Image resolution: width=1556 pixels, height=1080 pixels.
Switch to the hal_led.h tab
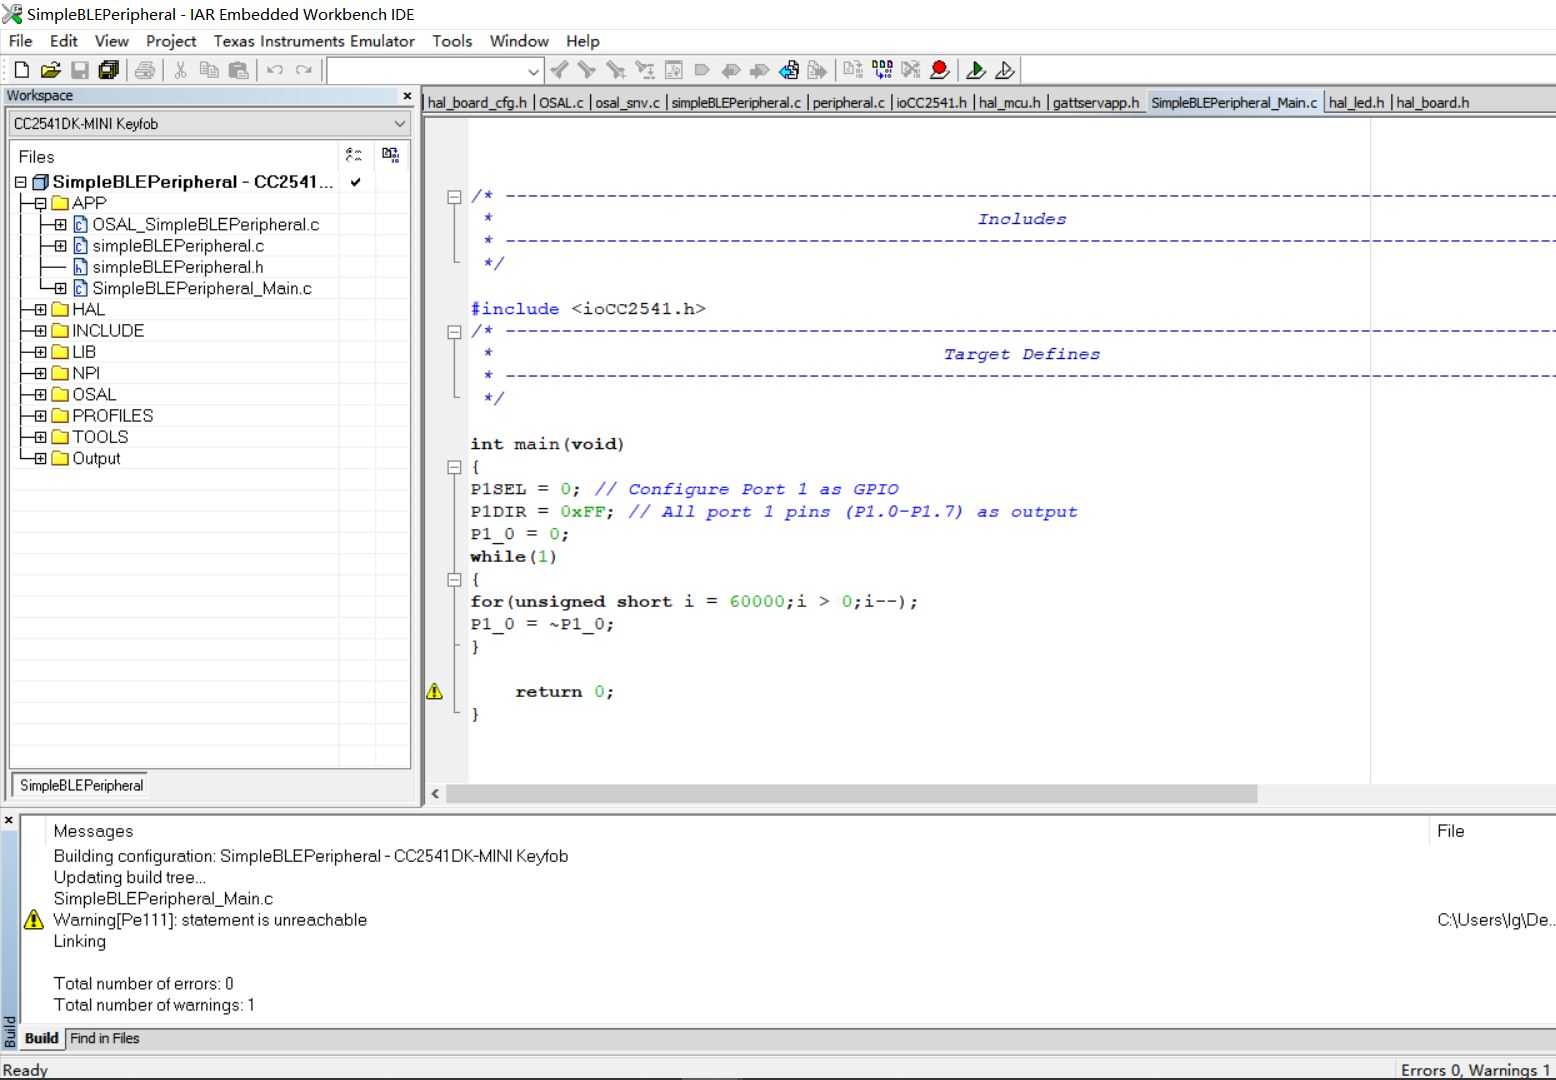pyautogui.click(x=1356, y=102)
